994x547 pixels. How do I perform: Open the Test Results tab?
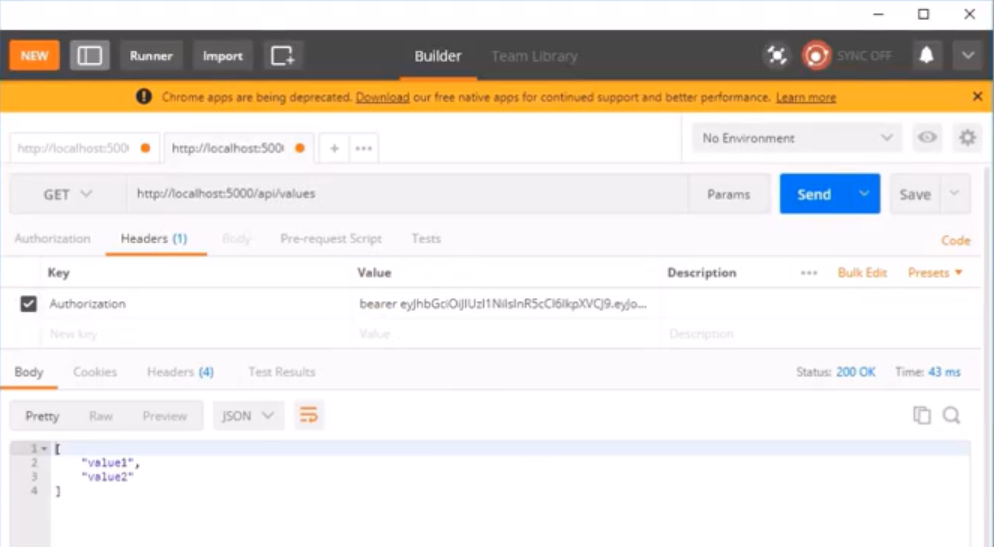[281, 372]
